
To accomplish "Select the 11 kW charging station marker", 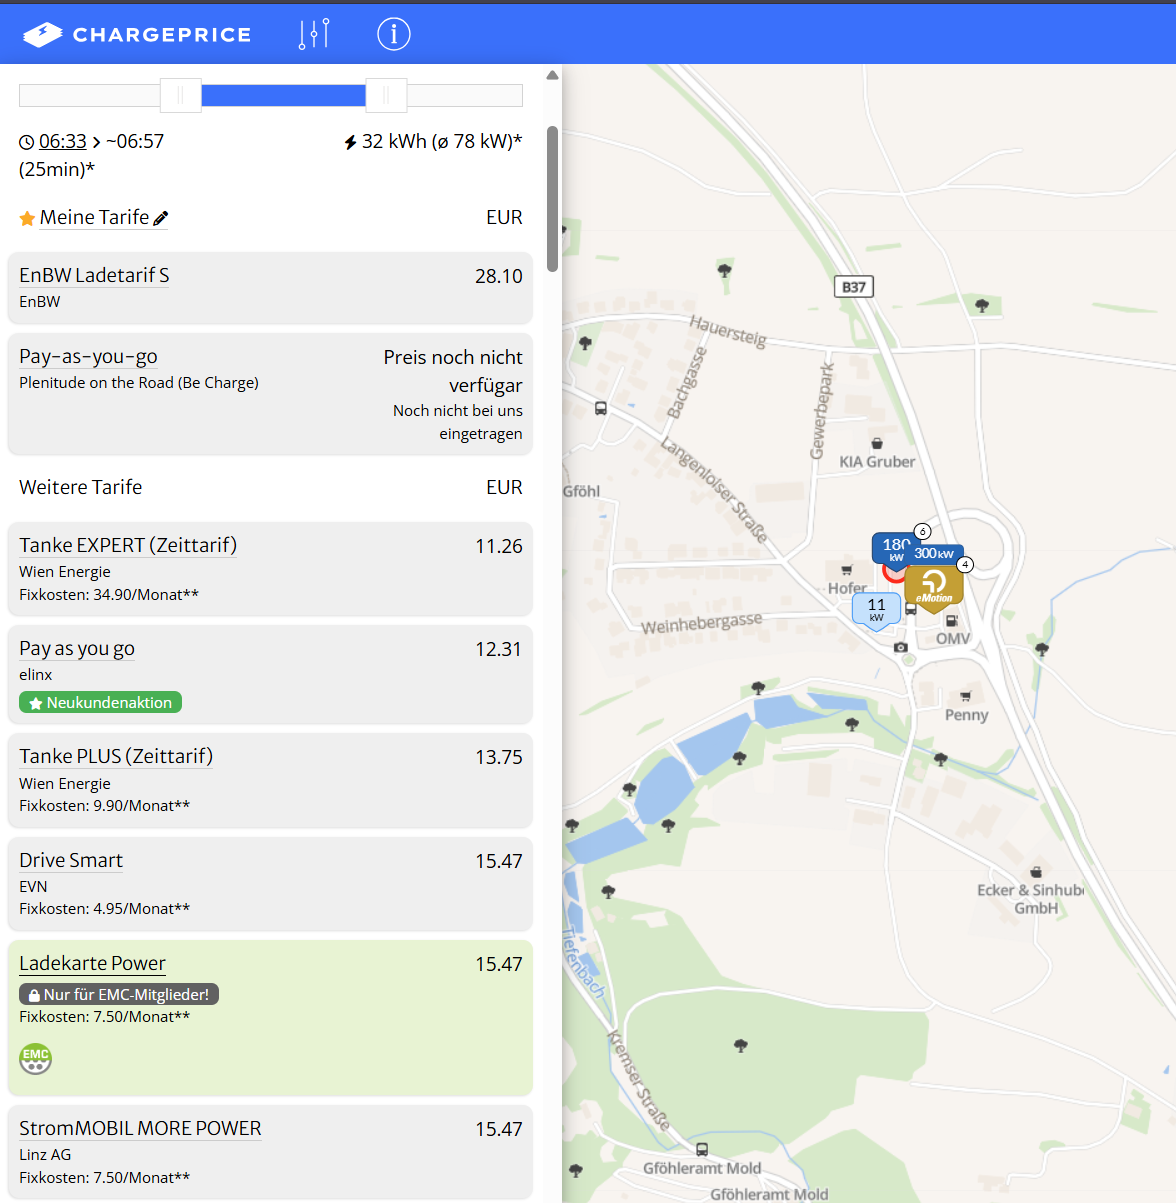I will (x=876, y=609).
